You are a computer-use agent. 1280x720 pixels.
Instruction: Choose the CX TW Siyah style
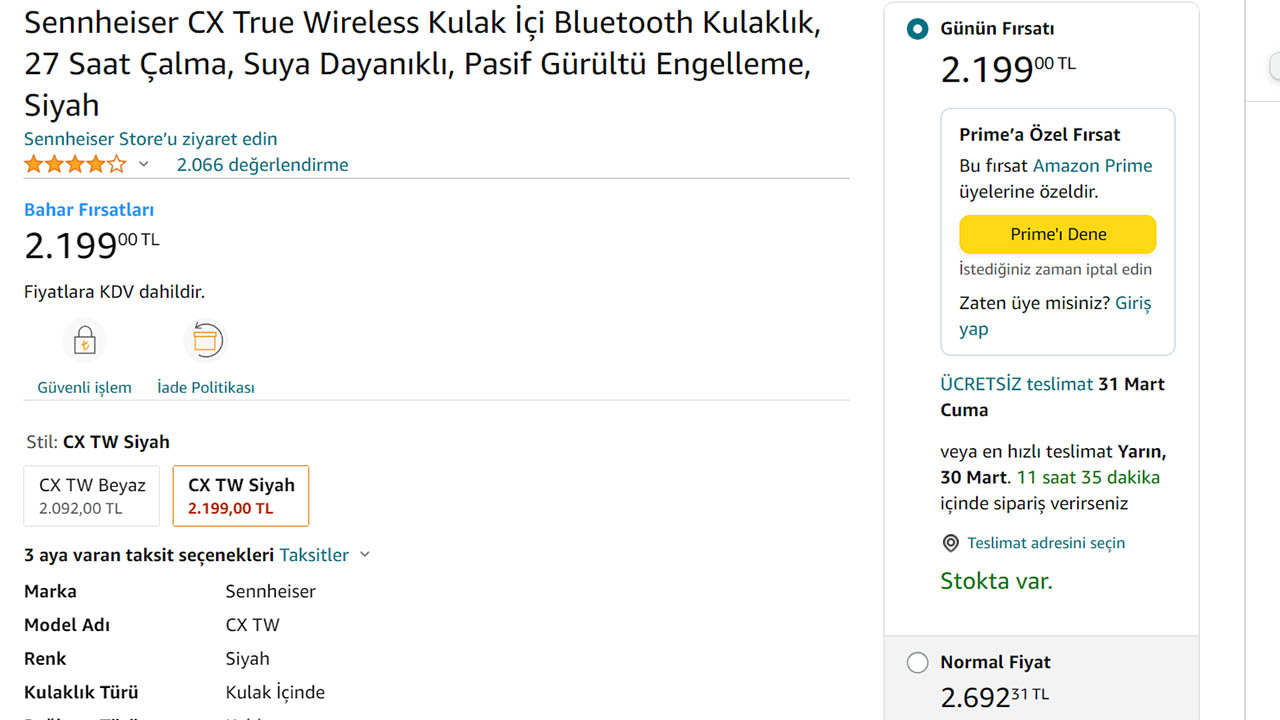(241, 495)
